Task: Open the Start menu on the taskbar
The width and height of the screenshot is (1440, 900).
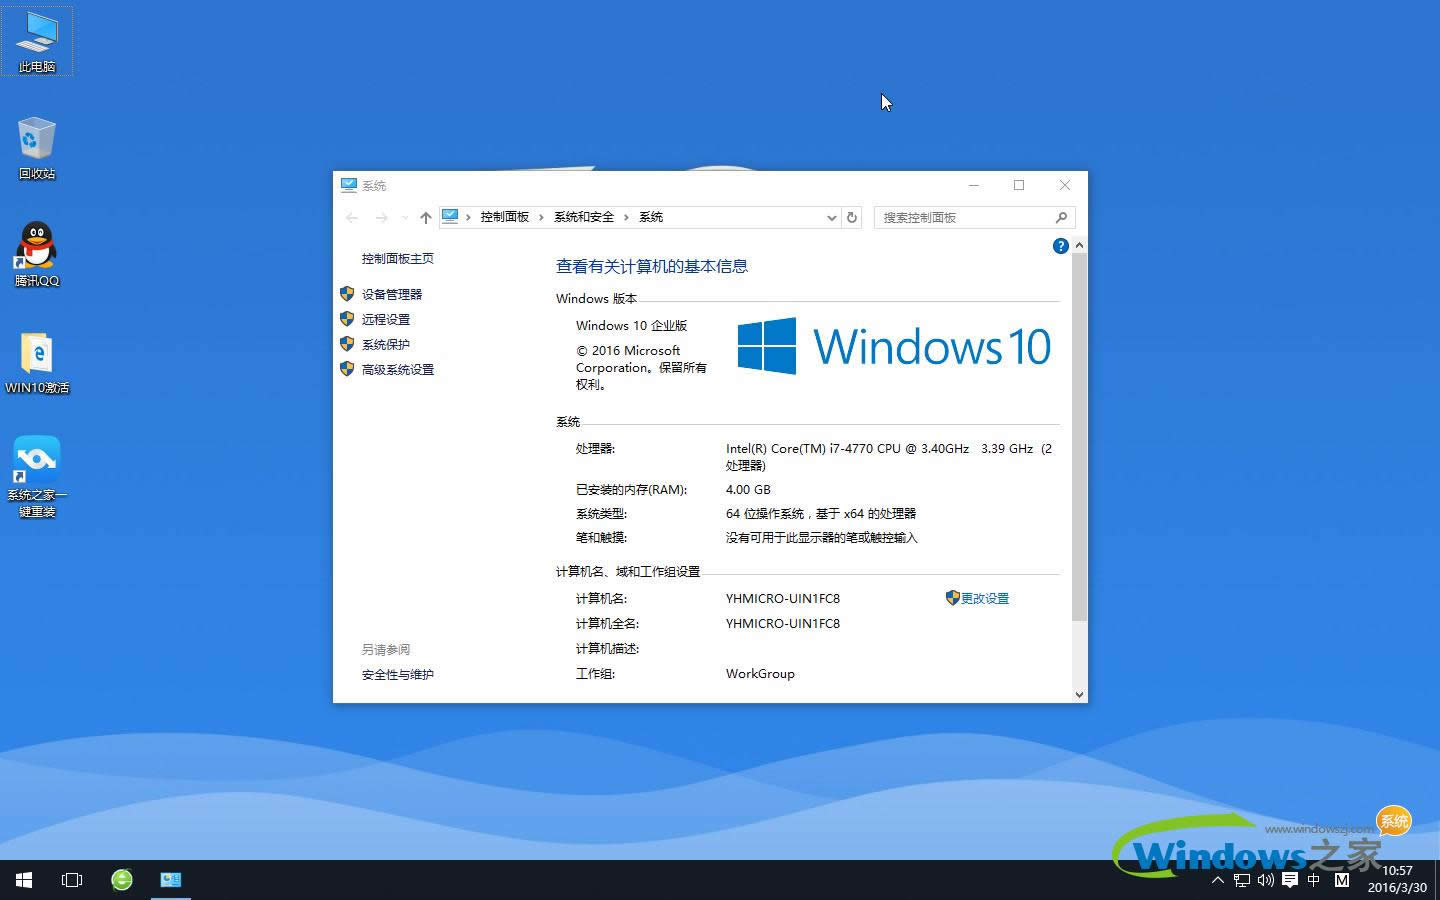Action: (x=22, y=880)
